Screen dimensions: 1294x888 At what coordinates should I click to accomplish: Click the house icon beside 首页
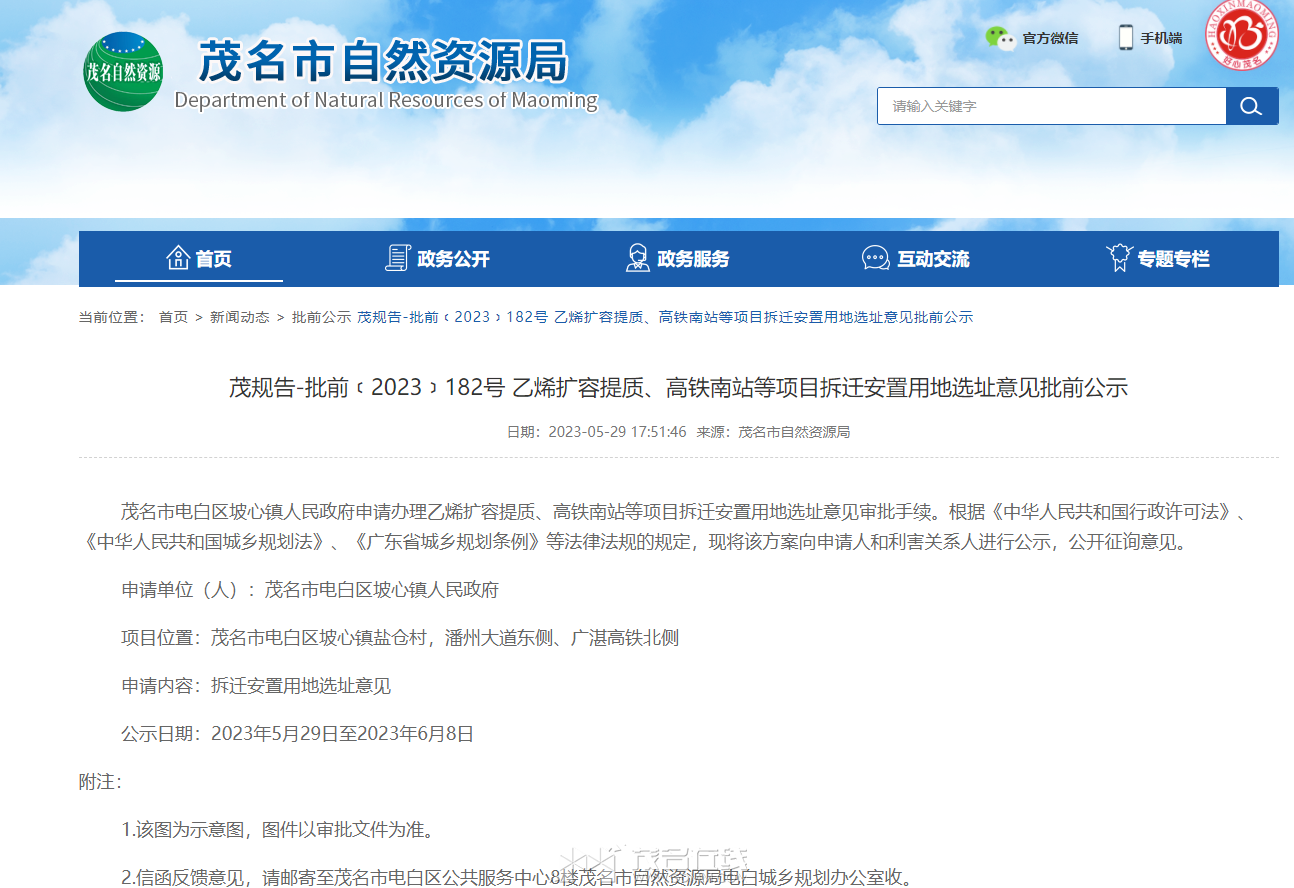[x=178, y=258]
